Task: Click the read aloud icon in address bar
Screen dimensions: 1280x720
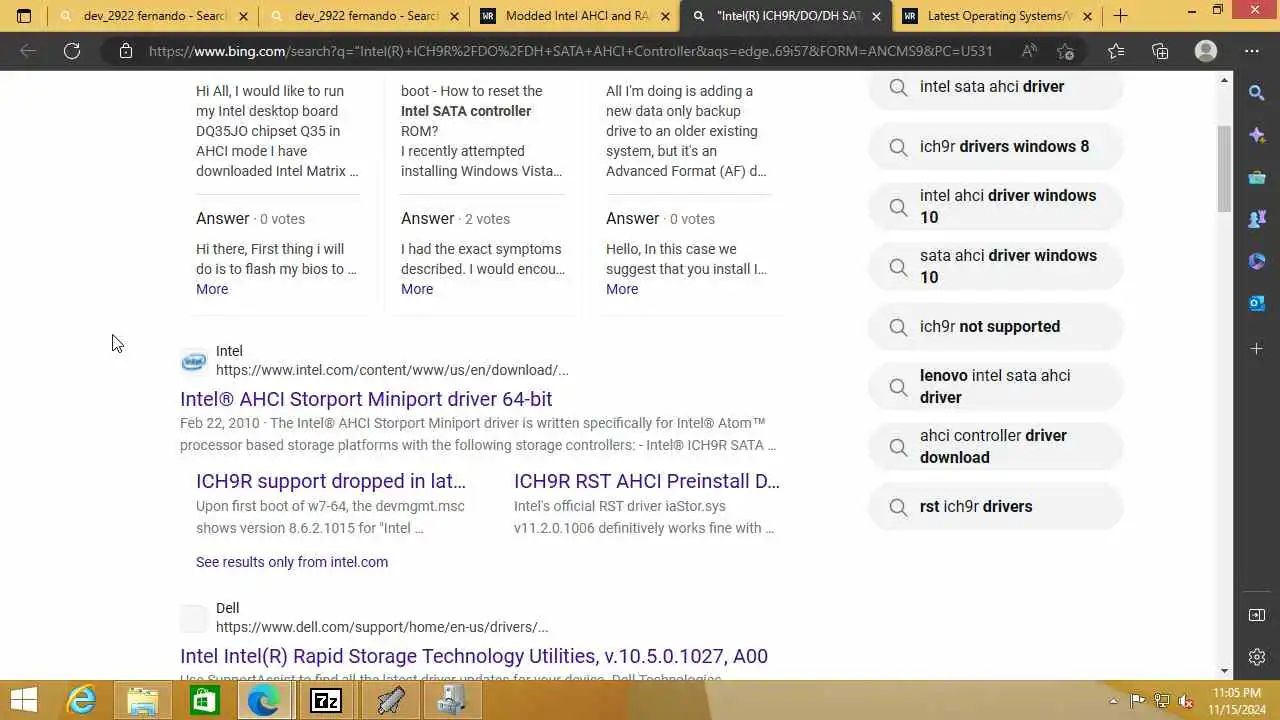Action: 1028,51
